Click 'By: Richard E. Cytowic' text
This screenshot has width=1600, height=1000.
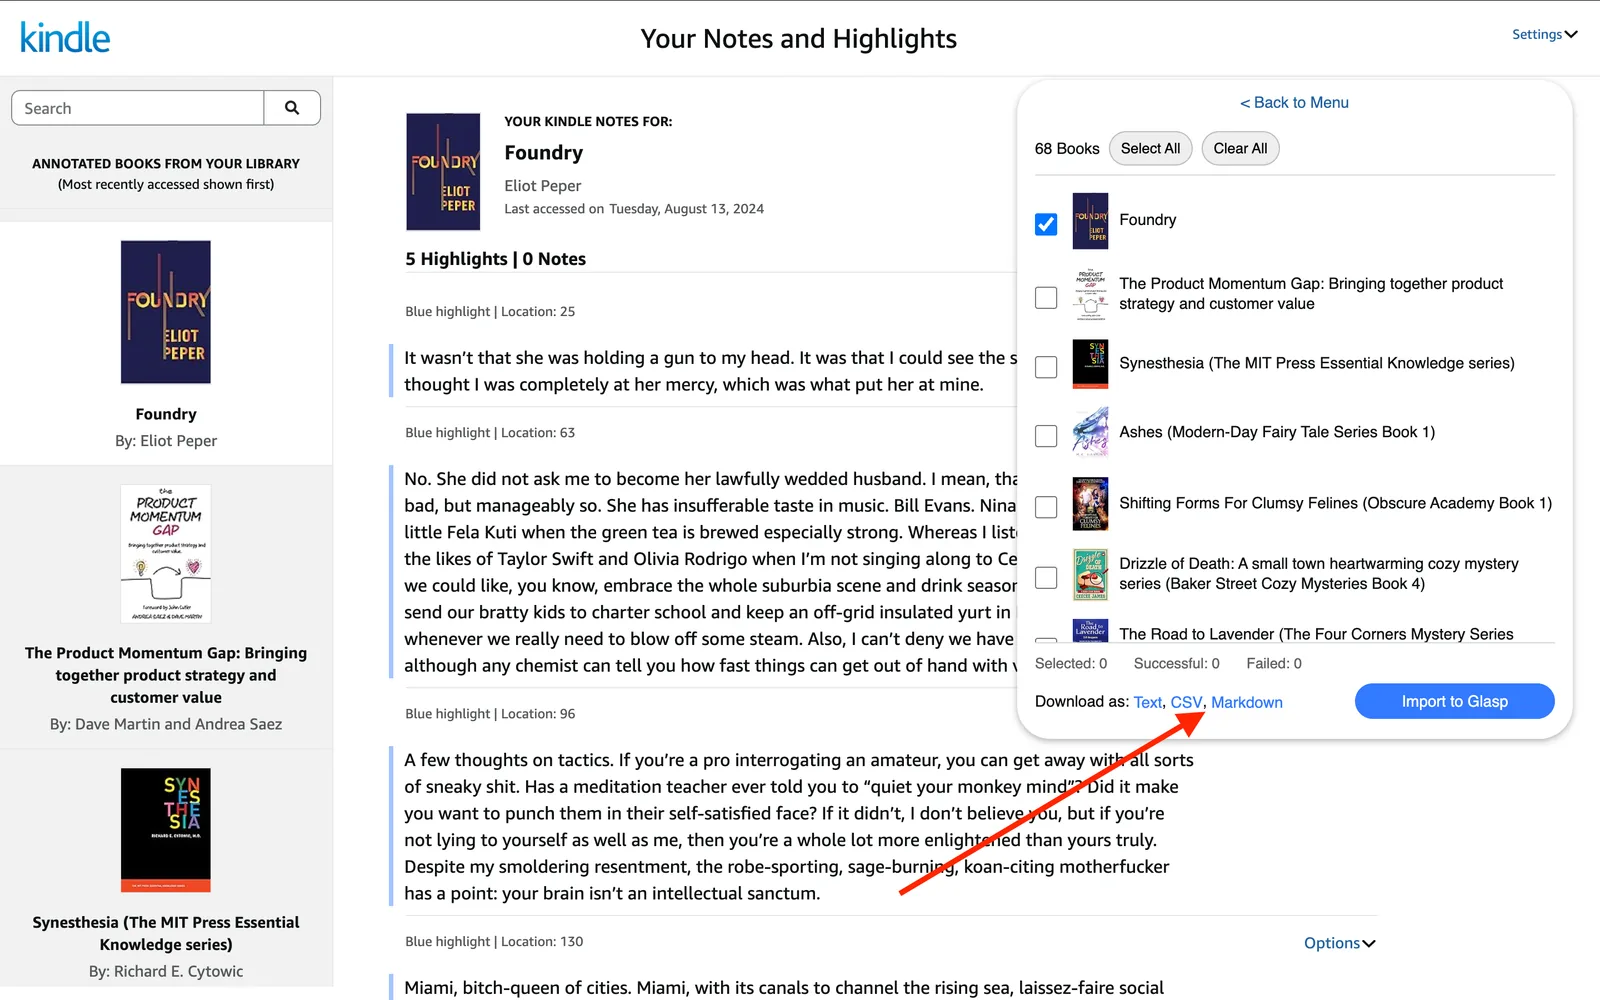(166, 971)
